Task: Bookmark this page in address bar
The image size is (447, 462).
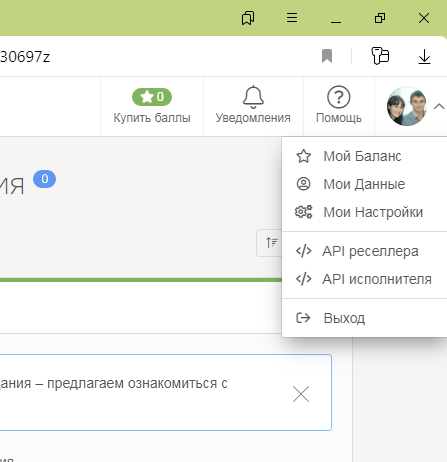Action: click(x=327, y=56)
